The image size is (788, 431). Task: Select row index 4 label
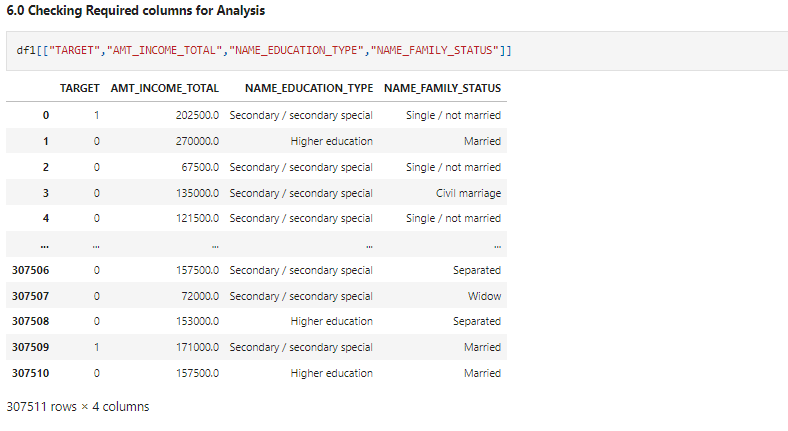(46, 219)
